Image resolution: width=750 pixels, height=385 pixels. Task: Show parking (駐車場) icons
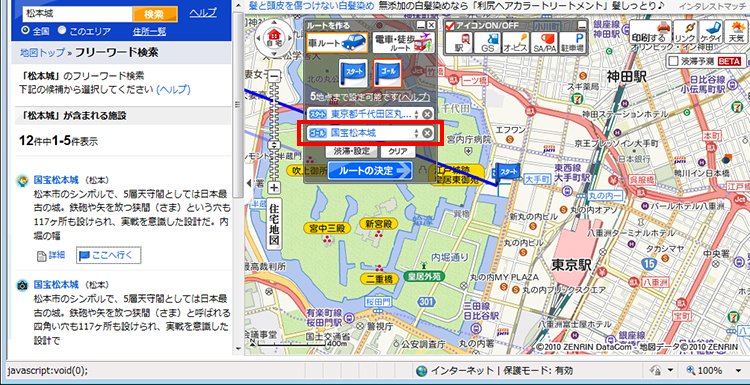[573, 43]
